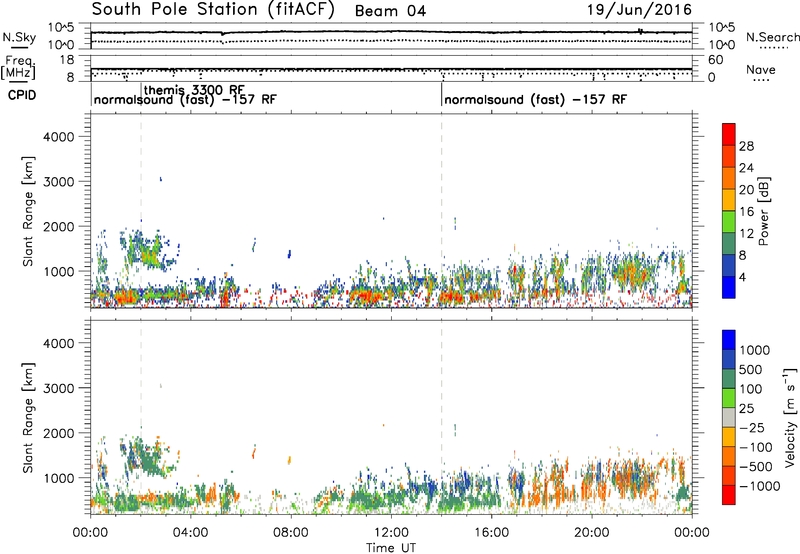Click the normalsound entry starting at 14:00
This screenshot has width=800, height=554.
pos(535,99)
